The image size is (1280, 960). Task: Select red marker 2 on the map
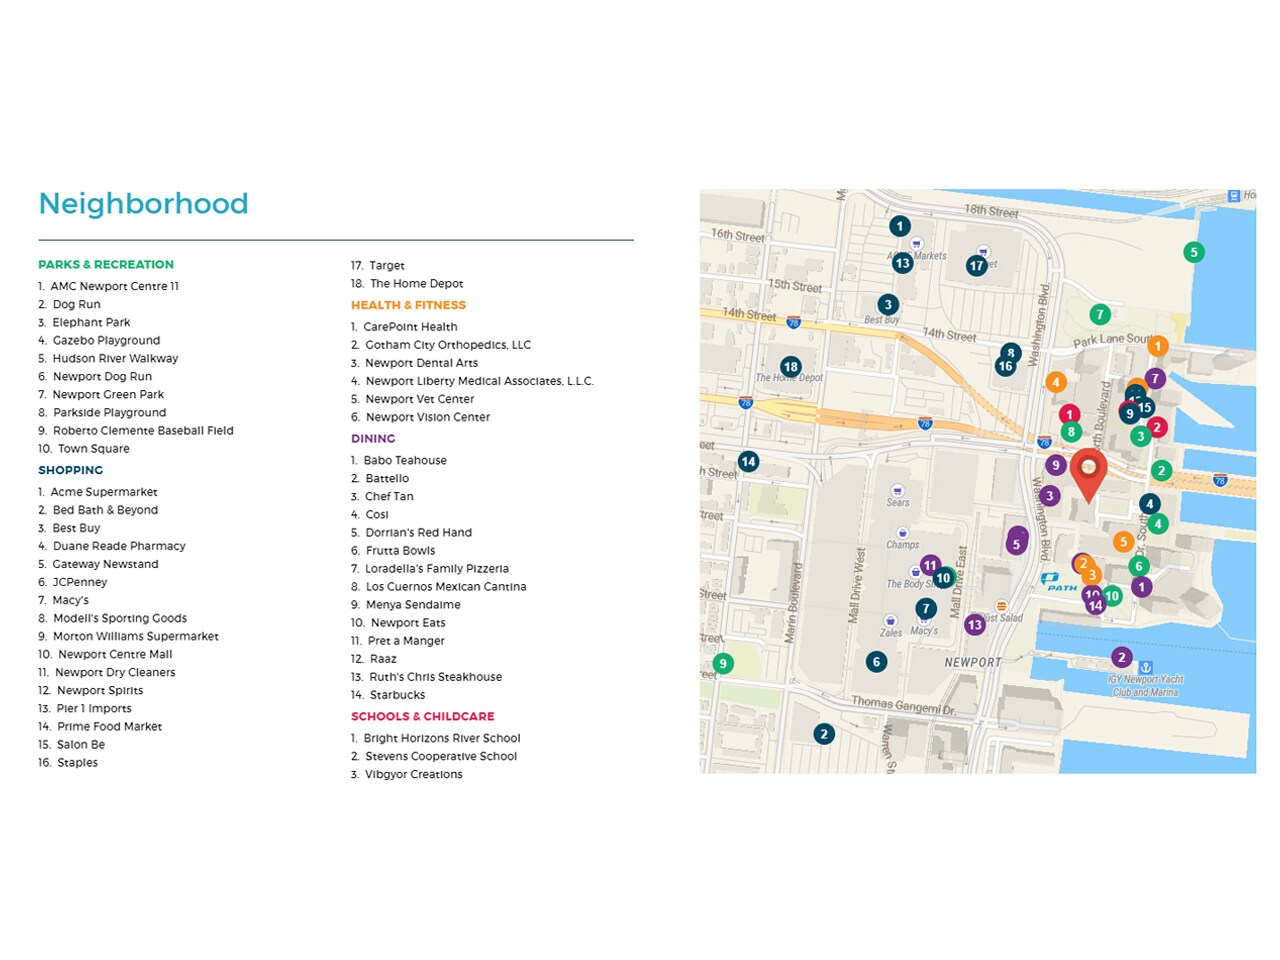point(1157,427)
